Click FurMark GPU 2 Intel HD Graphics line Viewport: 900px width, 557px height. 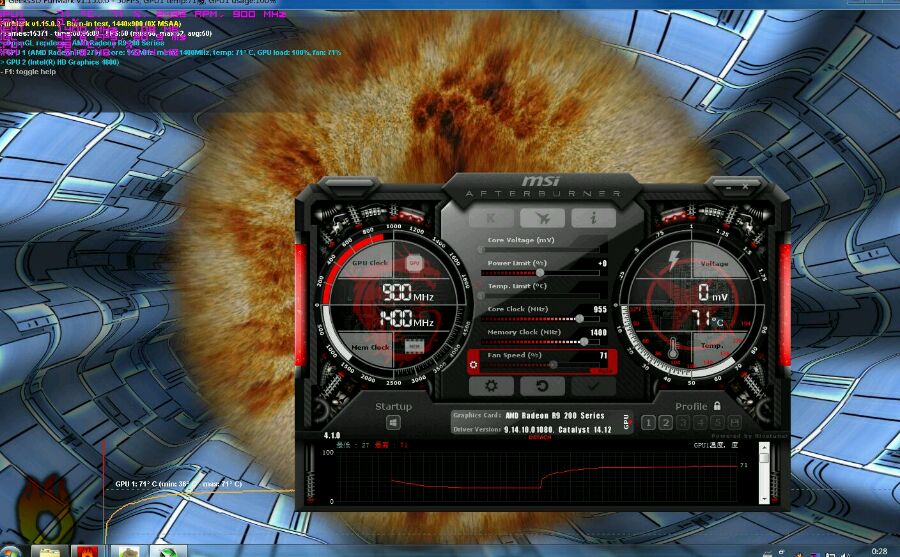[x=60, y=62]
